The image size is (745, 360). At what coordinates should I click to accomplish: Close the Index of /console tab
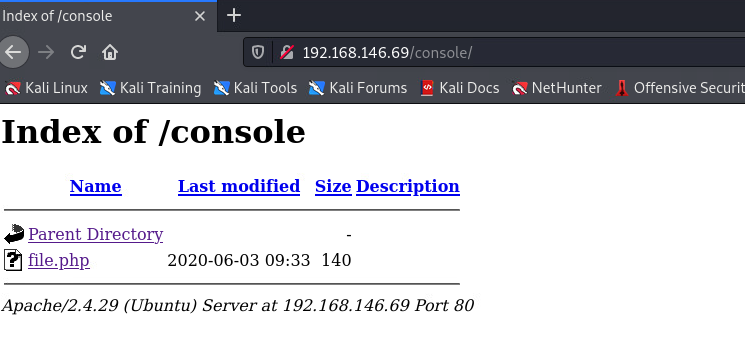(200, 16)
